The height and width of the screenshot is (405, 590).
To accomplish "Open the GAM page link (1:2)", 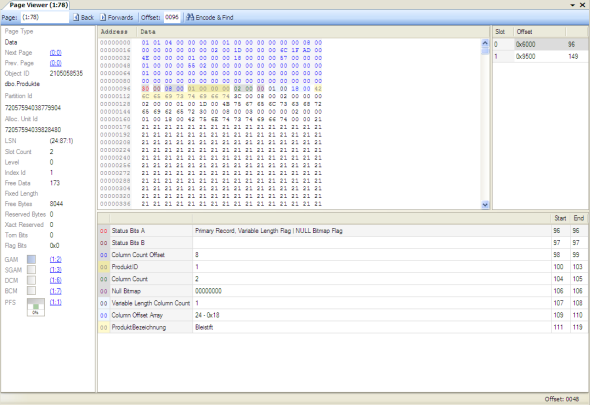I will pyautogui.click(x=56, y=259).
